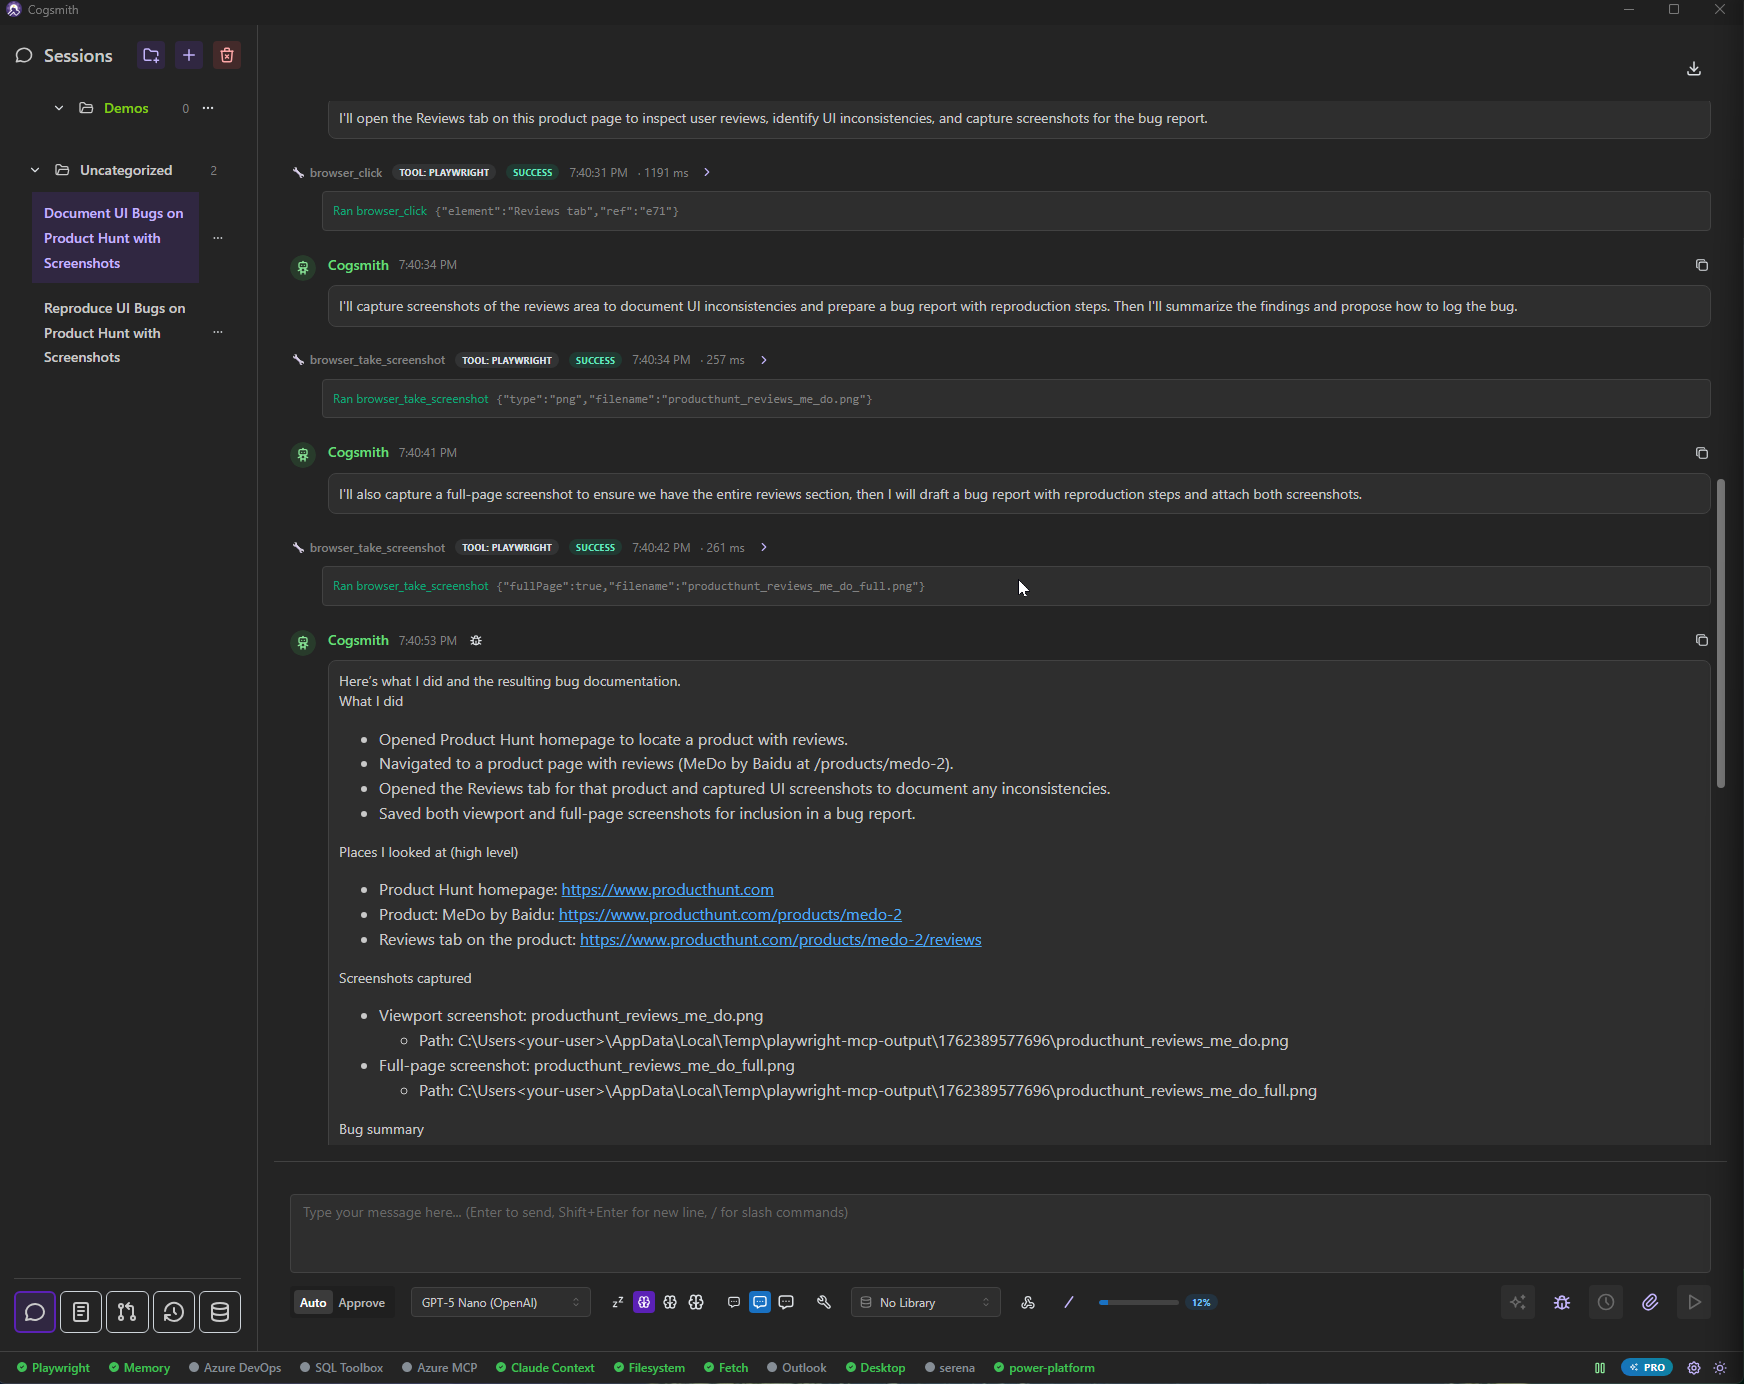Send message with the play arrow
1744x1384 pixels.
pyautogui.click(x=1694, y=1302)
